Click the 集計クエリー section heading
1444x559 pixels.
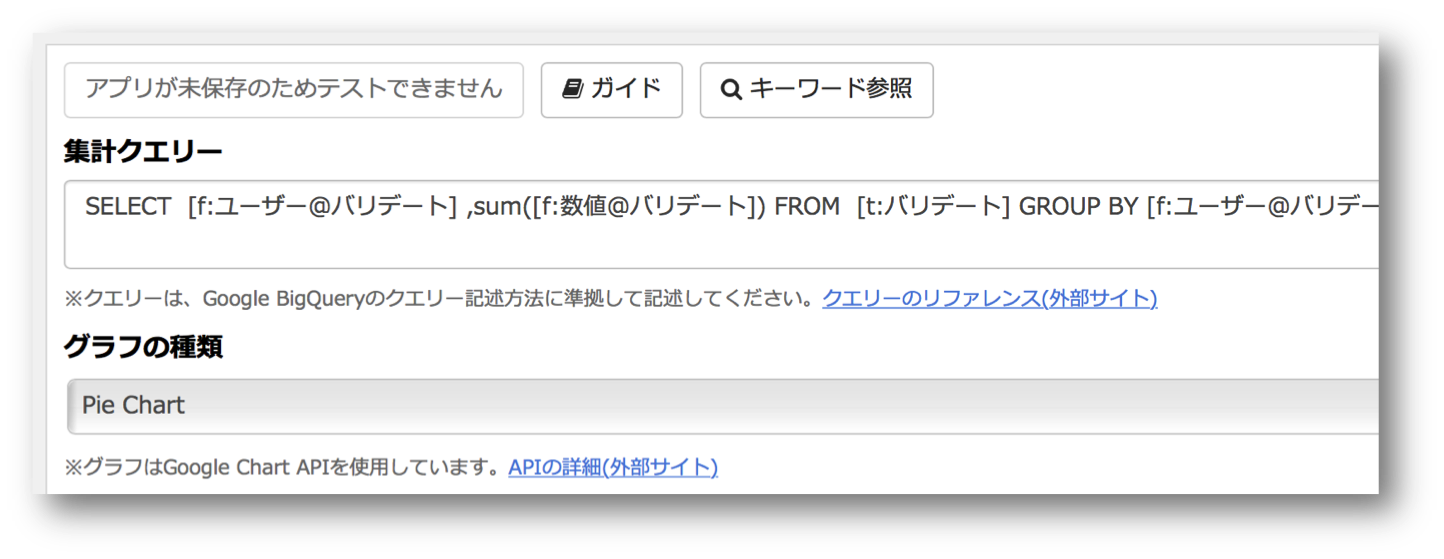[x=142, y=151]
